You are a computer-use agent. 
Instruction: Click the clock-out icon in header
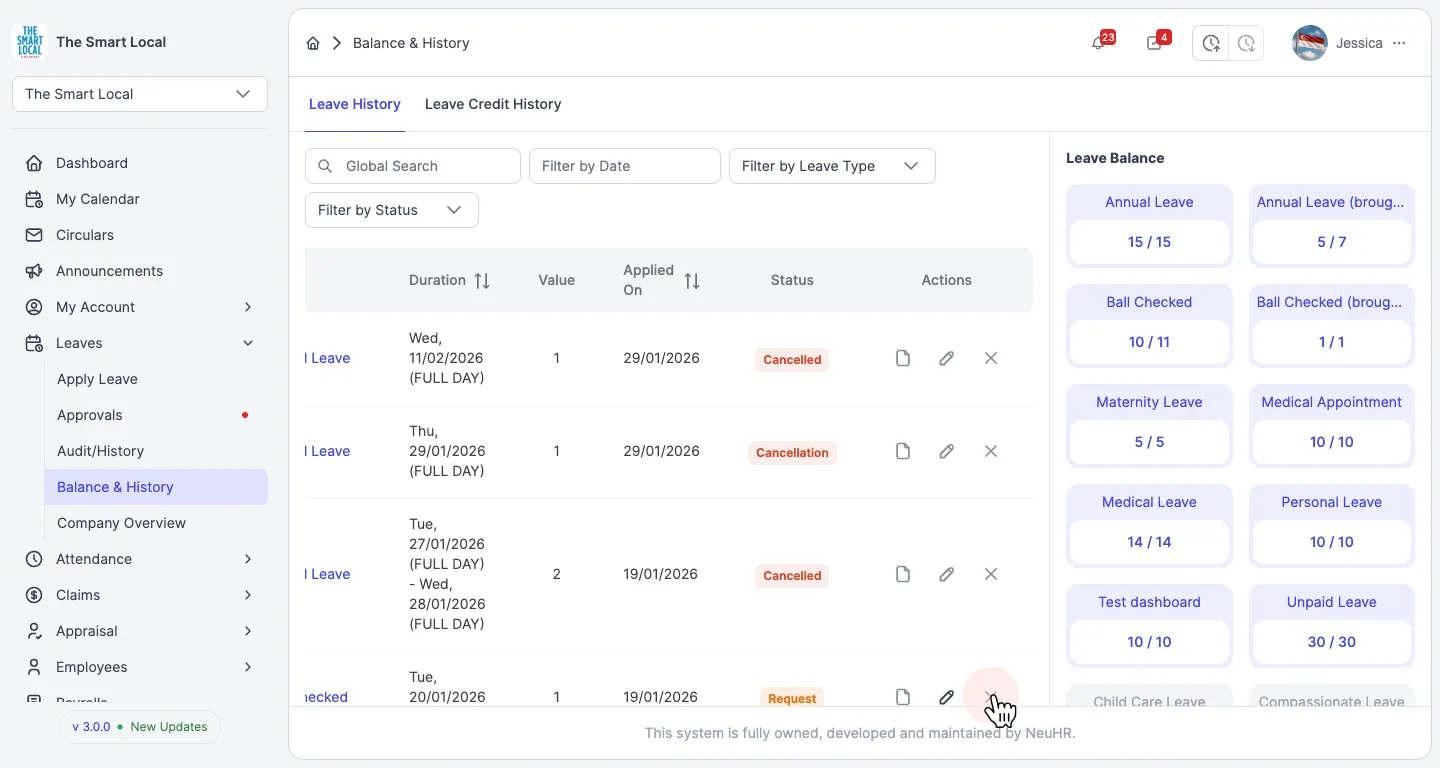1246,43
